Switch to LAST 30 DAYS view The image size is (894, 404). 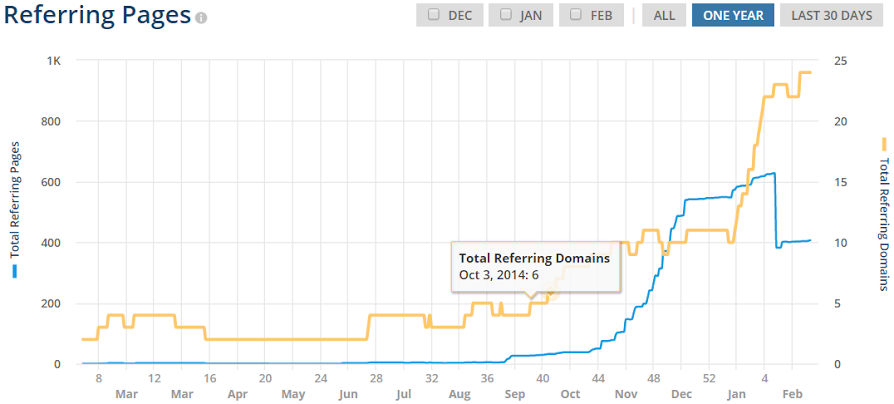click(x=831, y=15)
